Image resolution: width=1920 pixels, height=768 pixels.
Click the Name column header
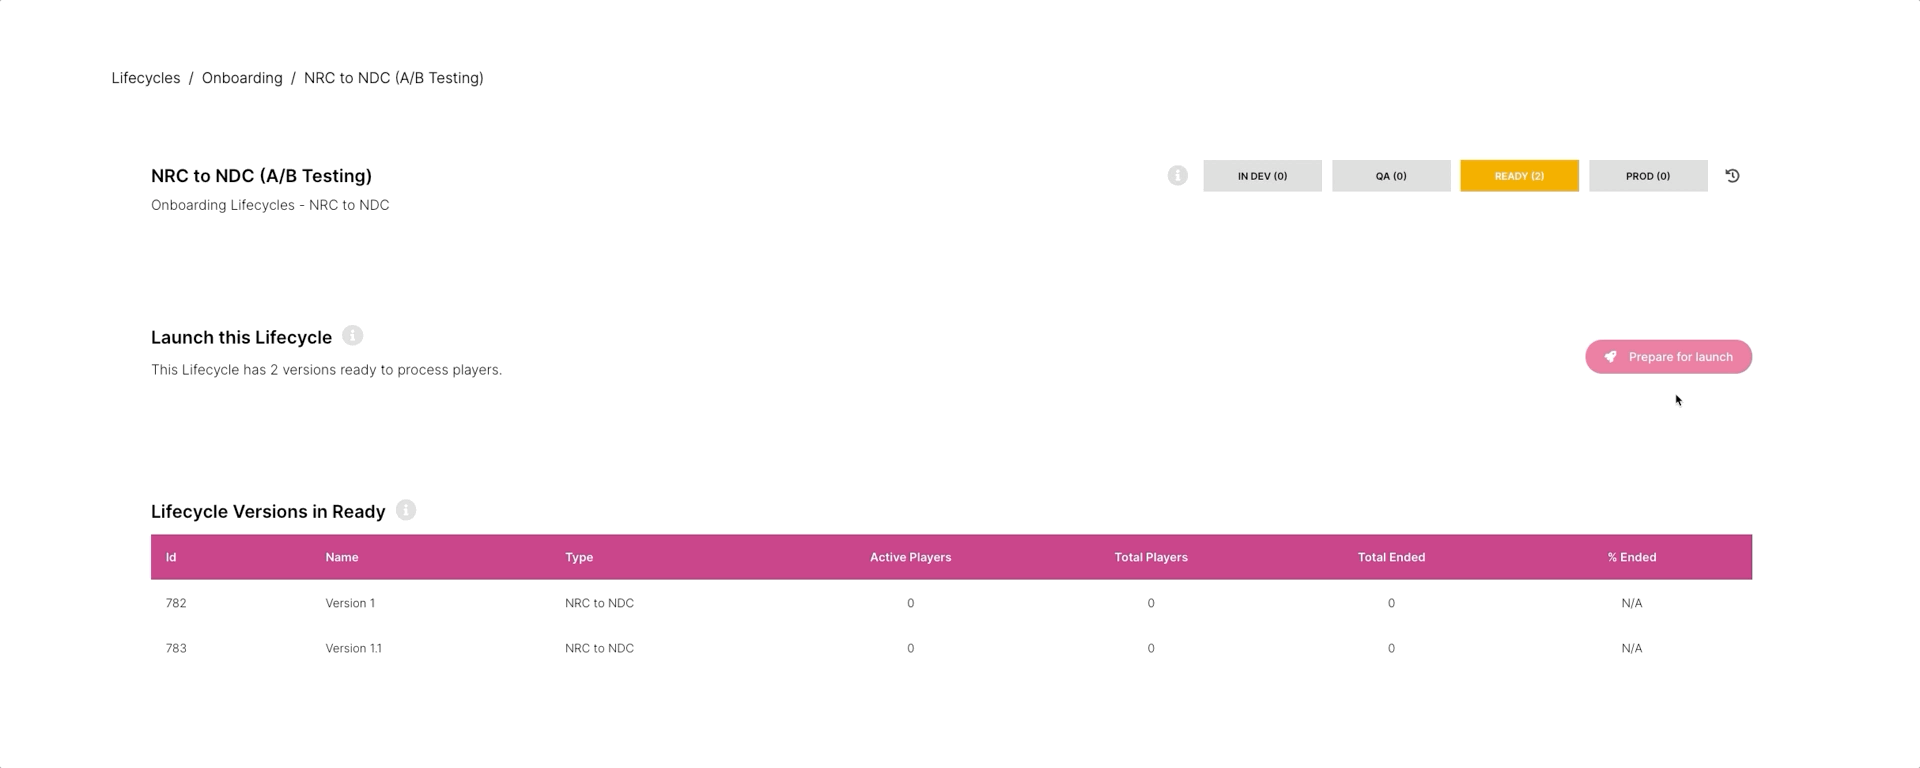[341, 557]
